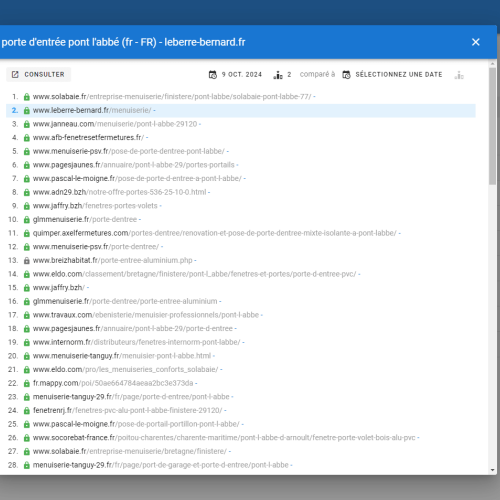Click the scrollbar down arrow in results list
500x500 pixels.
coord(493,470)
